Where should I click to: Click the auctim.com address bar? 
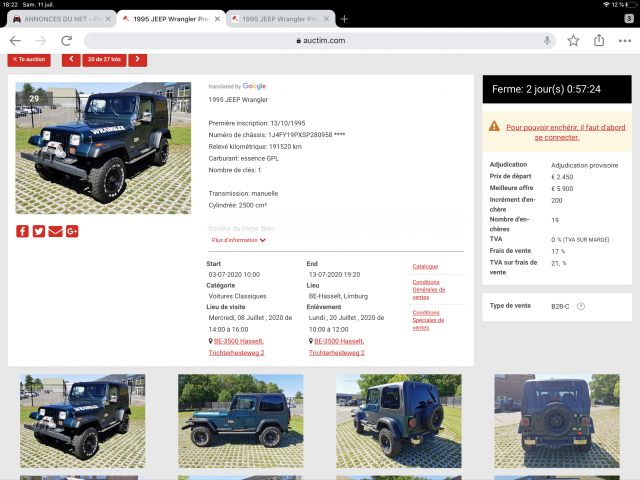click(320, 40)
